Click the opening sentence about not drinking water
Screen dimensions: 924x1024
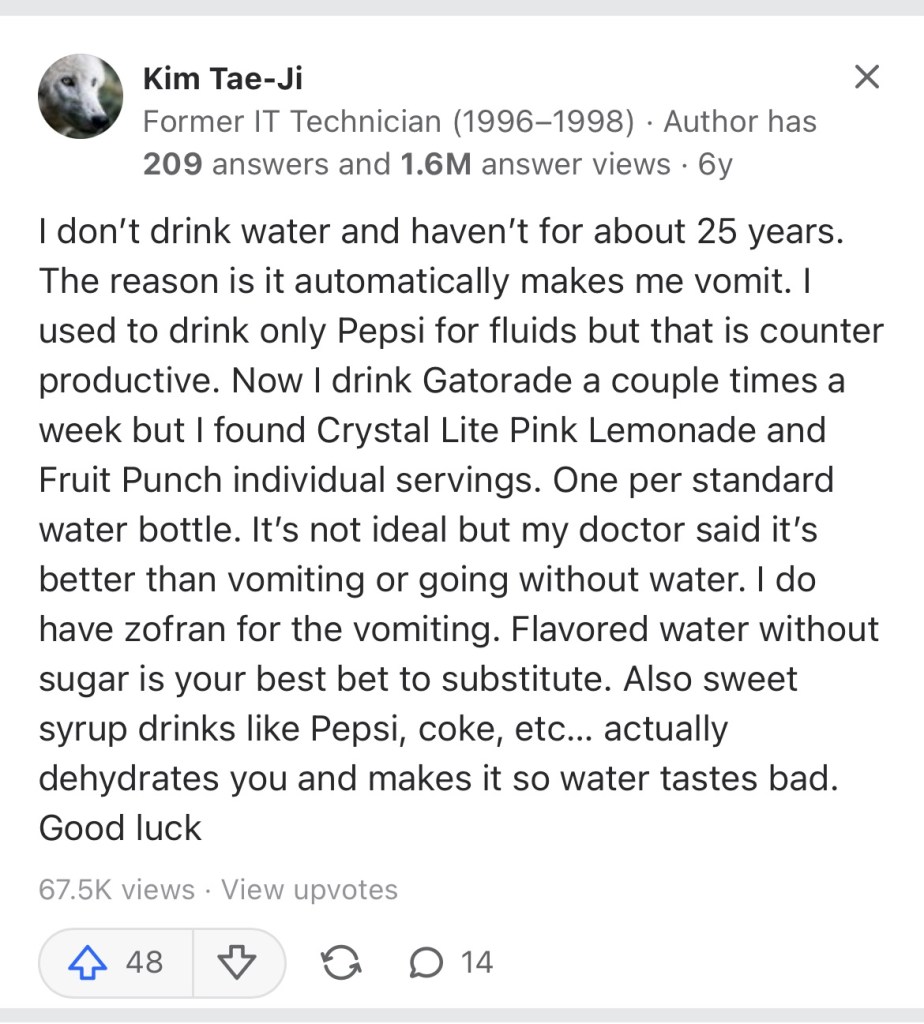click(440, 233)
